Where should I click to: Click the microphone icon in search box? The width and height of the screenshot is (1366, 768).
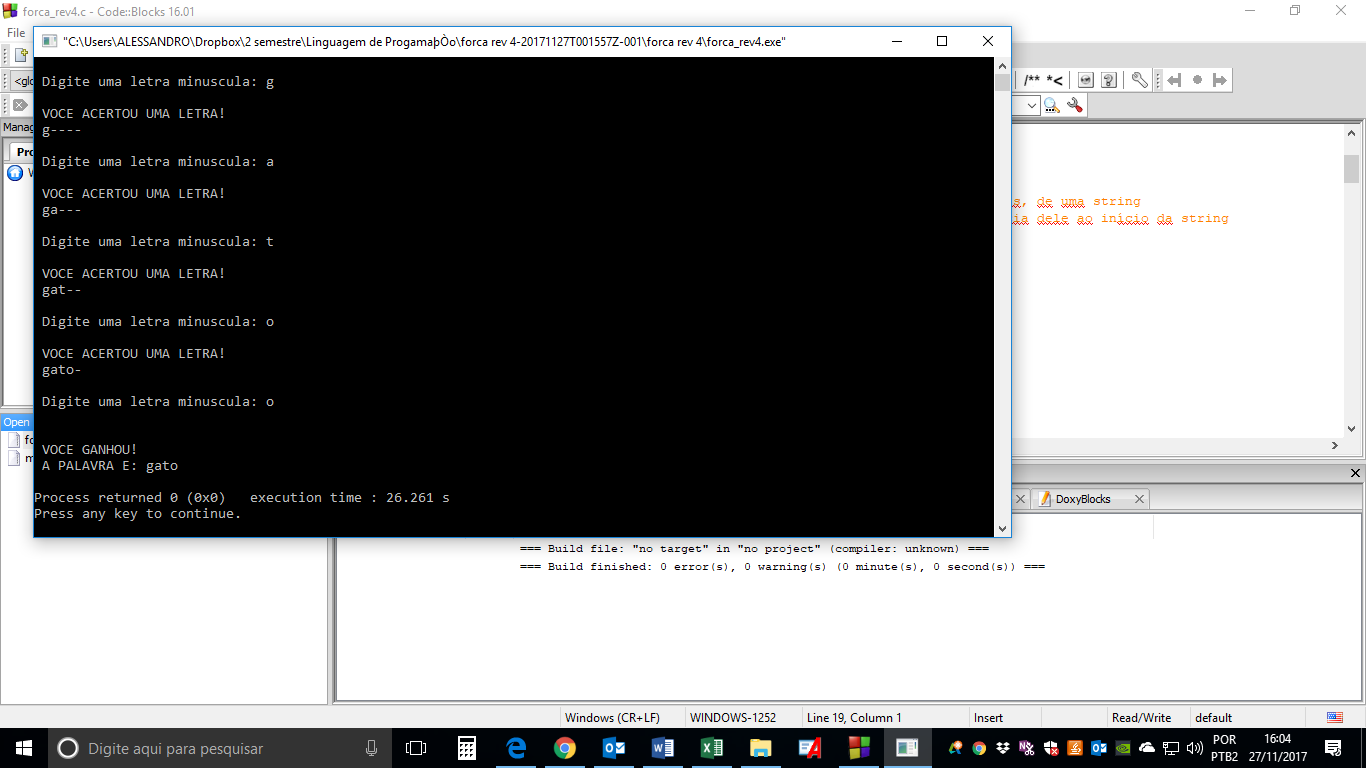(x=372, y=748)
